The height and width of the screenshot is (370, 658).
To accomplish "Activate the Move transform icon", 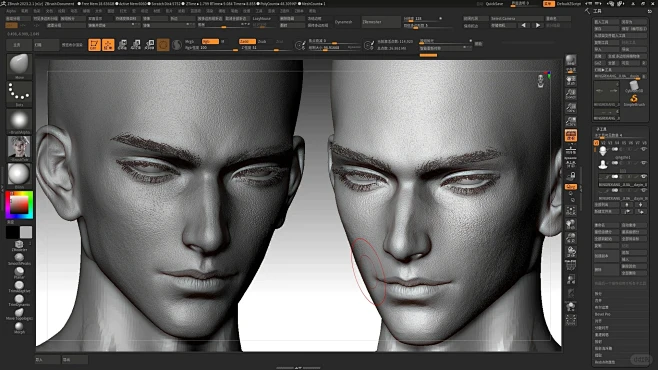I will point(122,45).
